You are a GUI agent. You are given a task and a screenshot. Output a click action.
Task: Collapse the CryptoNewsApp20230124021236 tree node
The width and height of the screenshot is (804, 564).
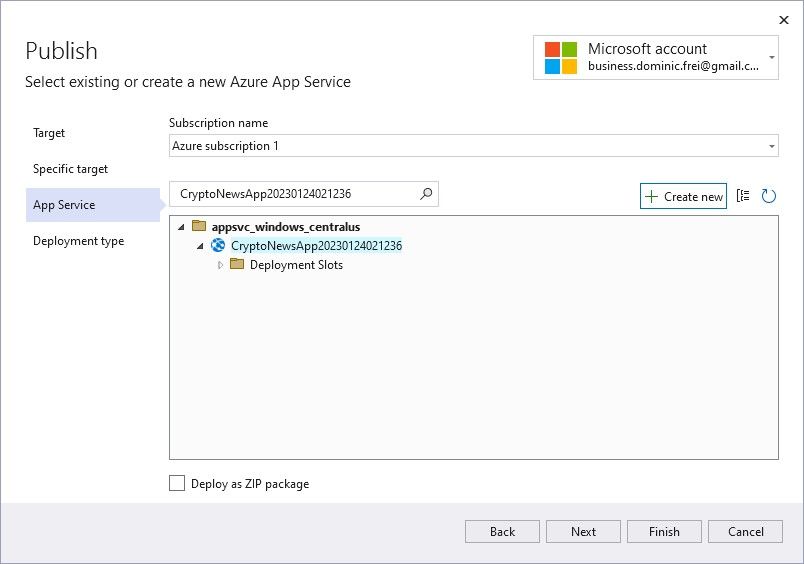[200, 246]
